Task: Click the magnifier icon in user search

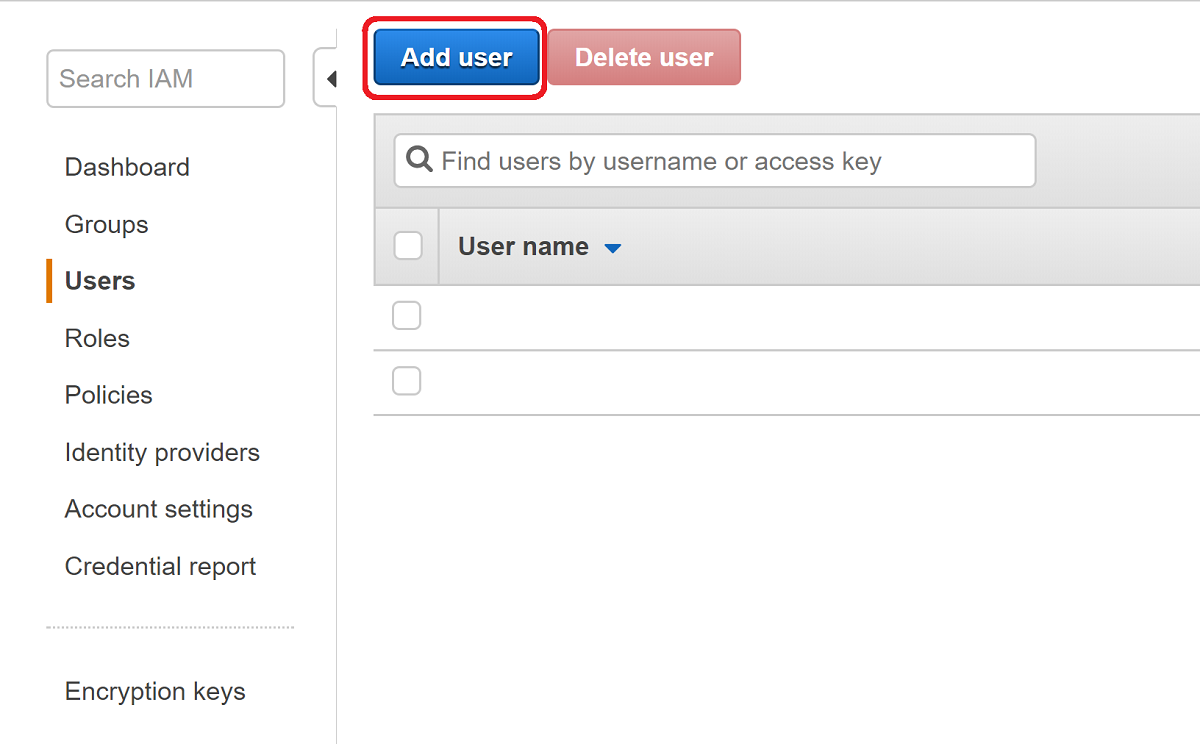Action: (x=421, y=160)
